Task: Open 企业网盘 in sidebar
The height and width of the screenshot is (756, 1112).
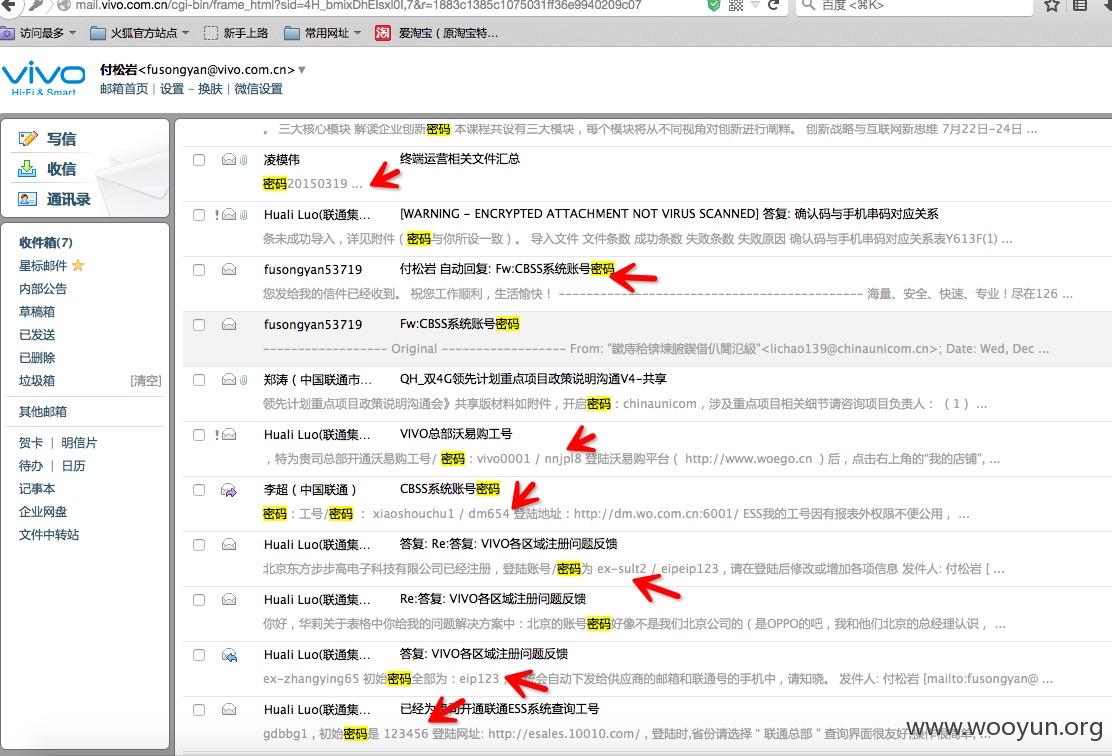Action: (x=43, y=511)
